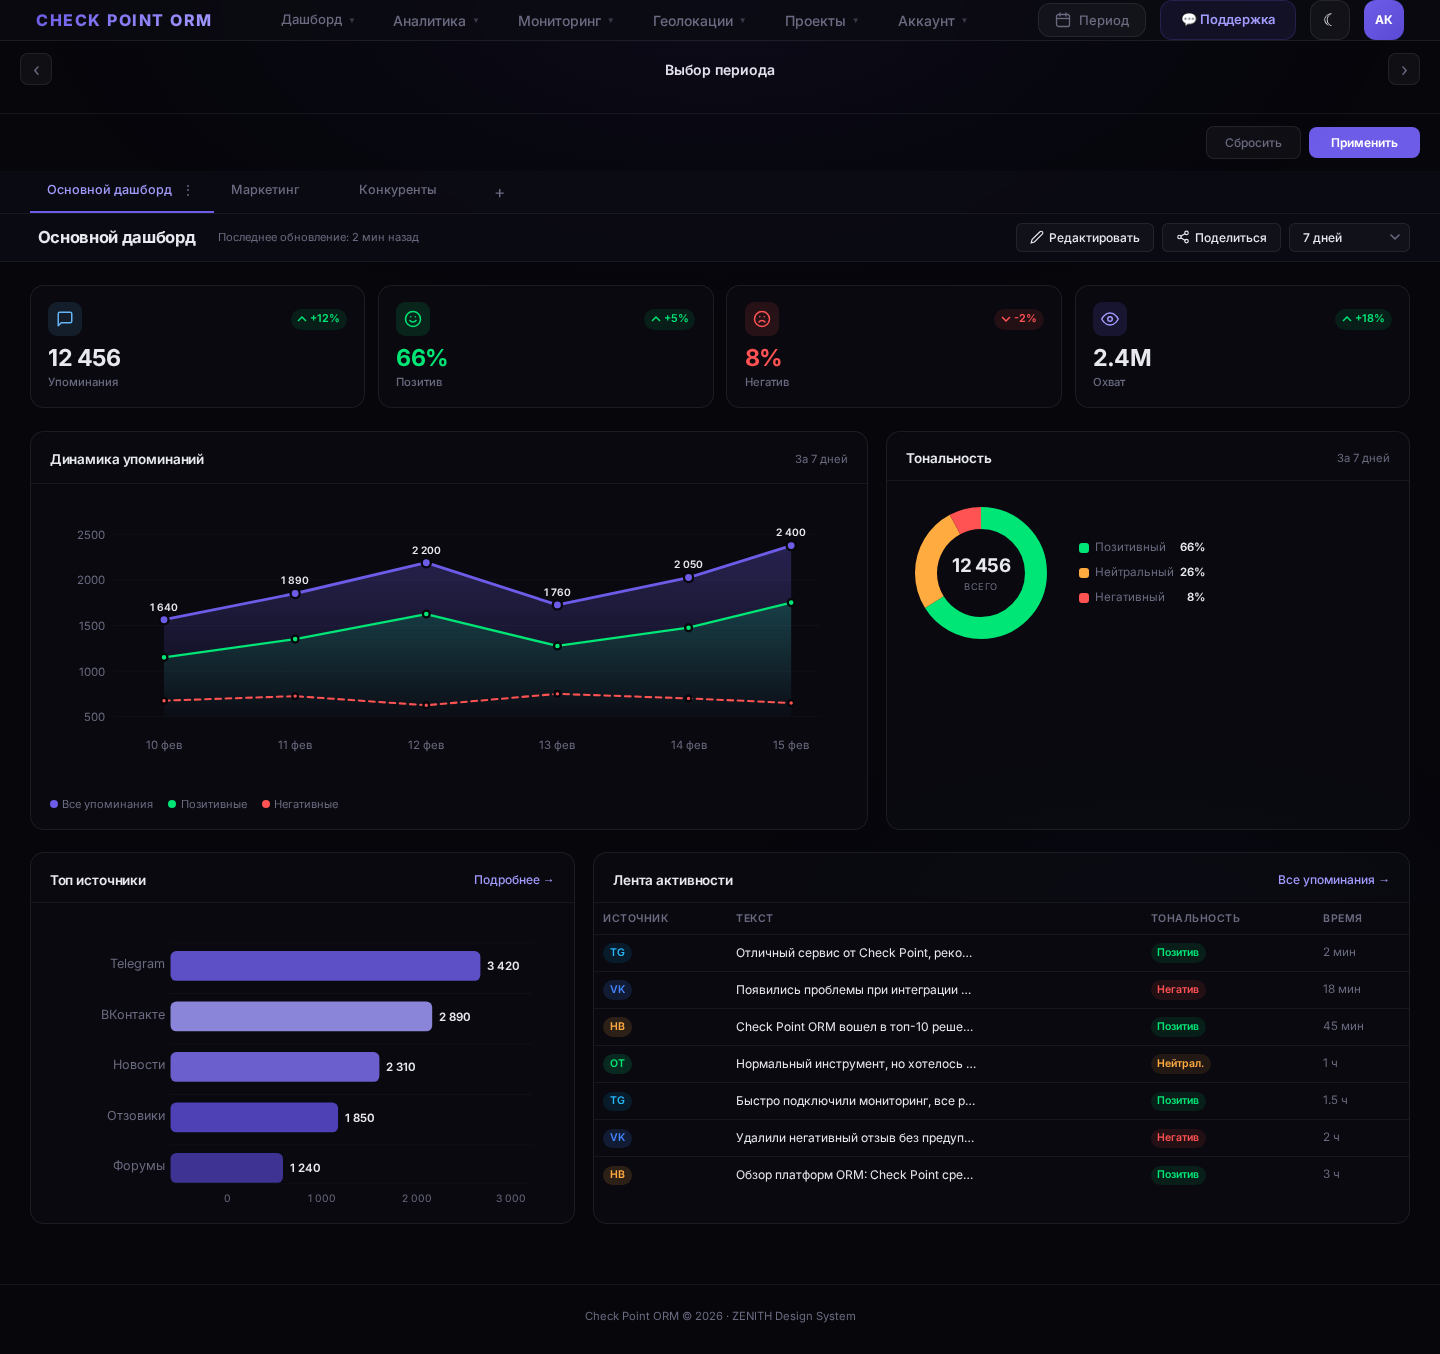1440x1354 pixels.
Task: Expand the 7 дней period dropdown
Action: pyautogui.click(x=1349, y=238)
